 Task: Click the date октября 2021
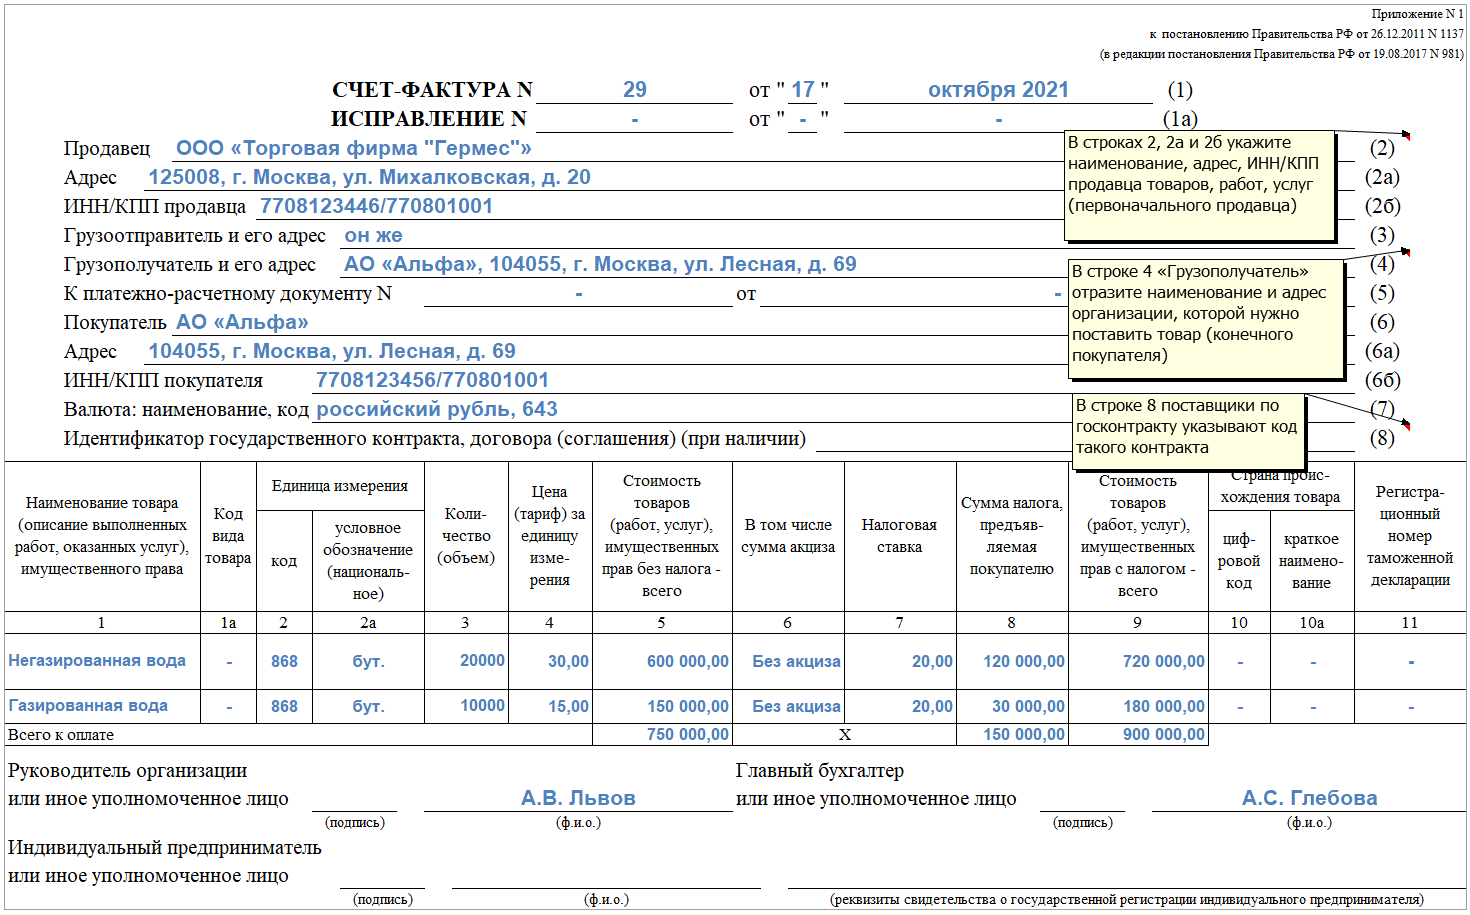click(x=998, y=90)
